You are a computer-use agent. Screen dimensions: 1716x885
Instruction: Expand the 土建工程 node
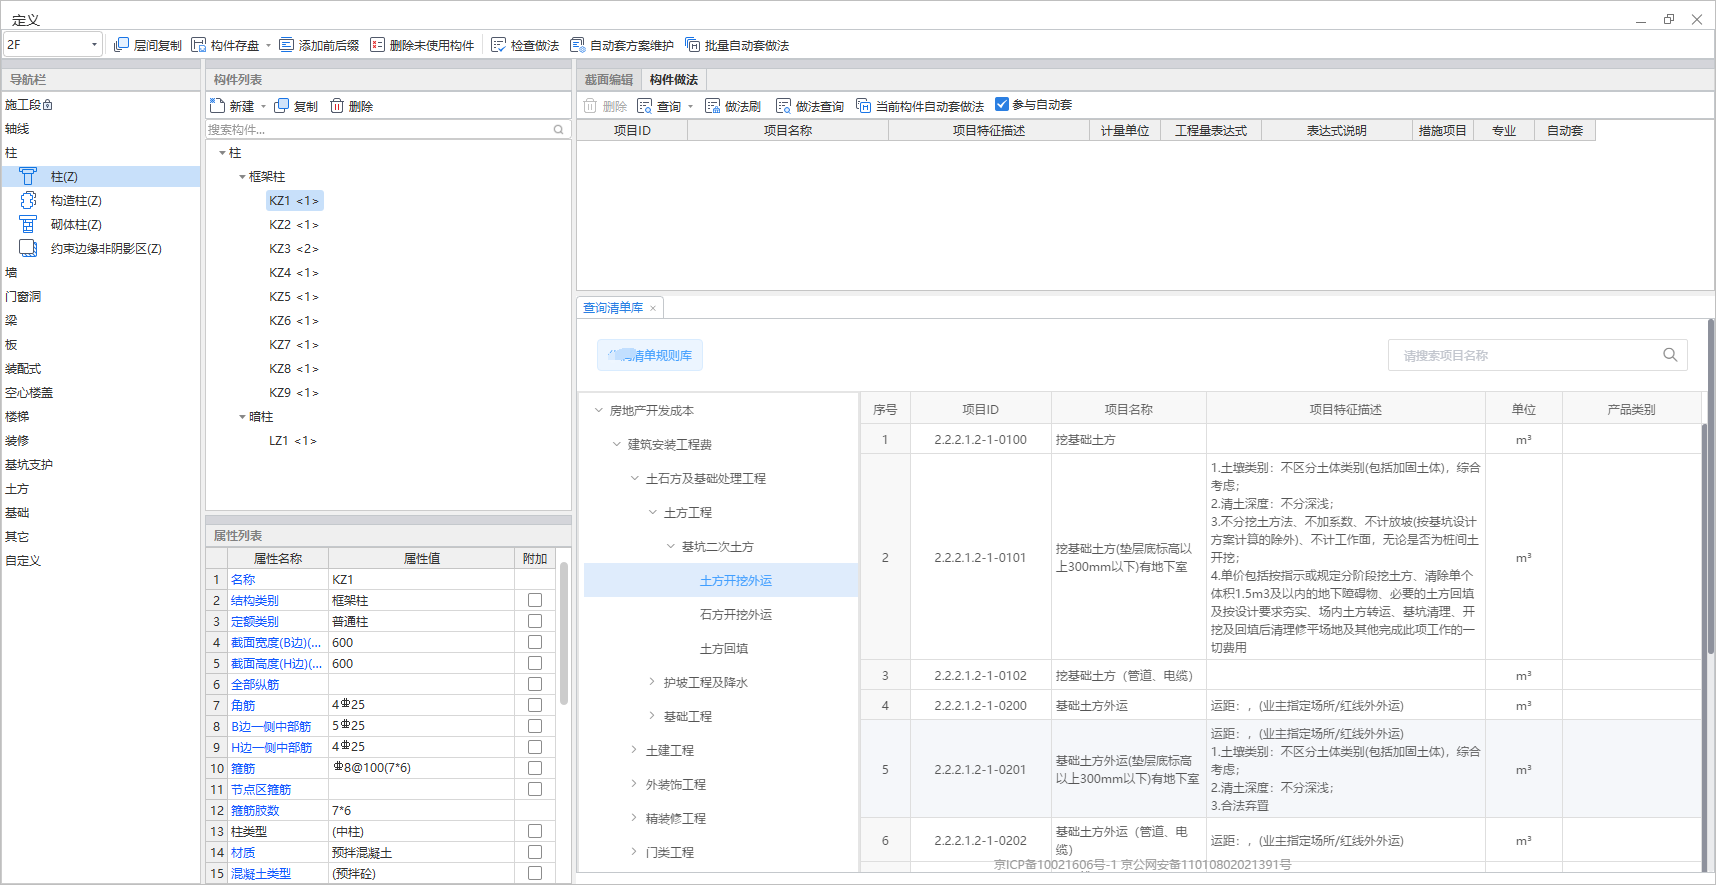click(x=635, y=750)
